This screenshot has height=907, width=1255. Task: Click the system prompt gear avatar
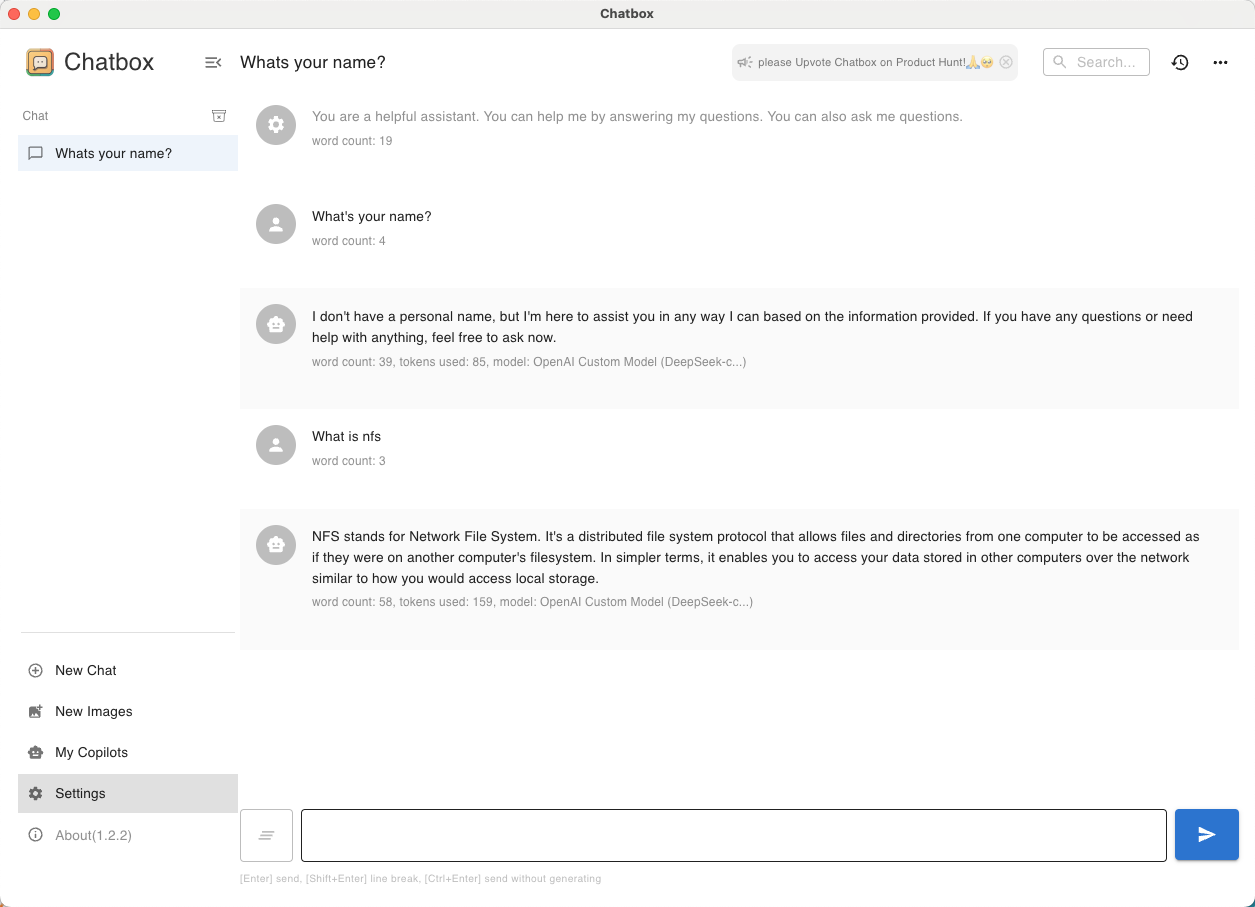point(276,125)
